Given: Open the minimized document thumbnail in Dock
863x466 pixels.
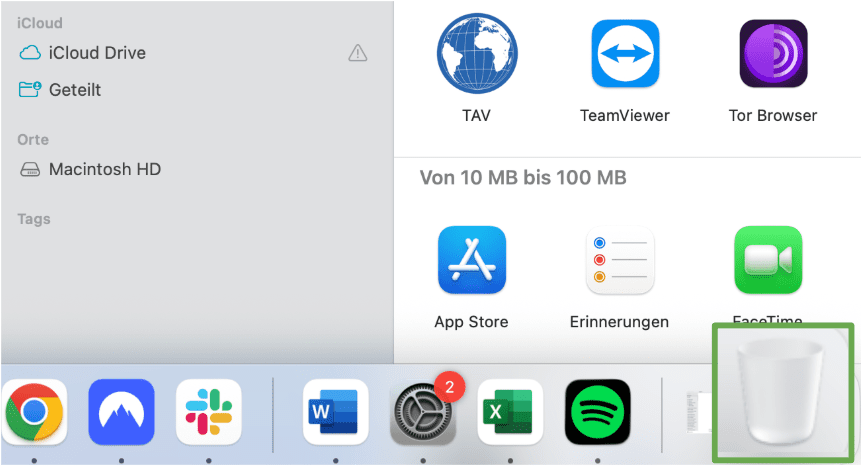Looking at the screenshot, I should [x=698, y=412].
